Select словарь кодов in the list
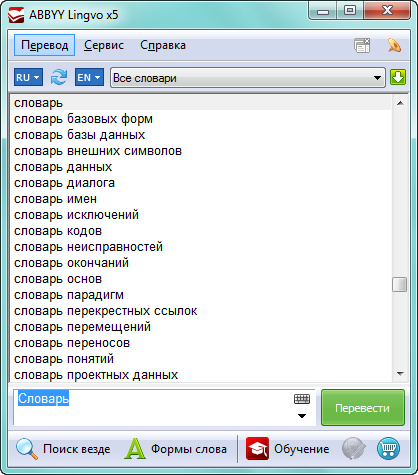The height and width of the screenshot is (475, 418). coord(201,231)
